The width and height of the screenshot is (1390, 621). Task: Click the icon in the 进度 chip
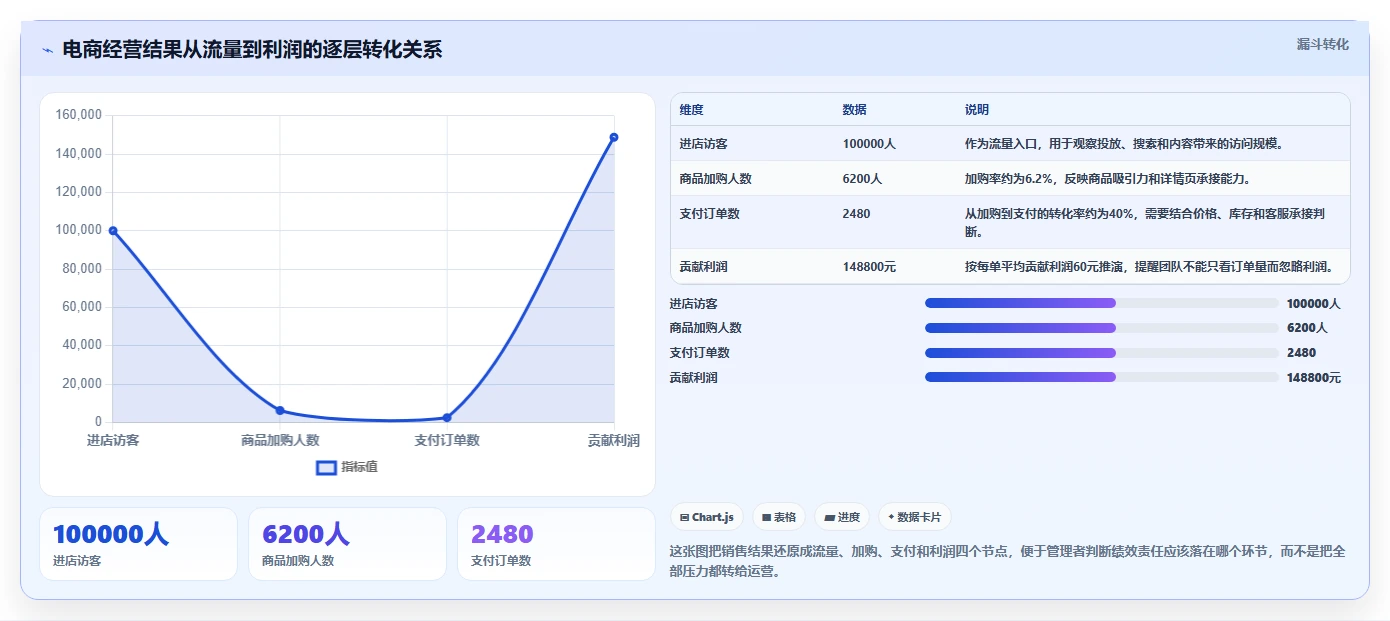pos(829,518)
